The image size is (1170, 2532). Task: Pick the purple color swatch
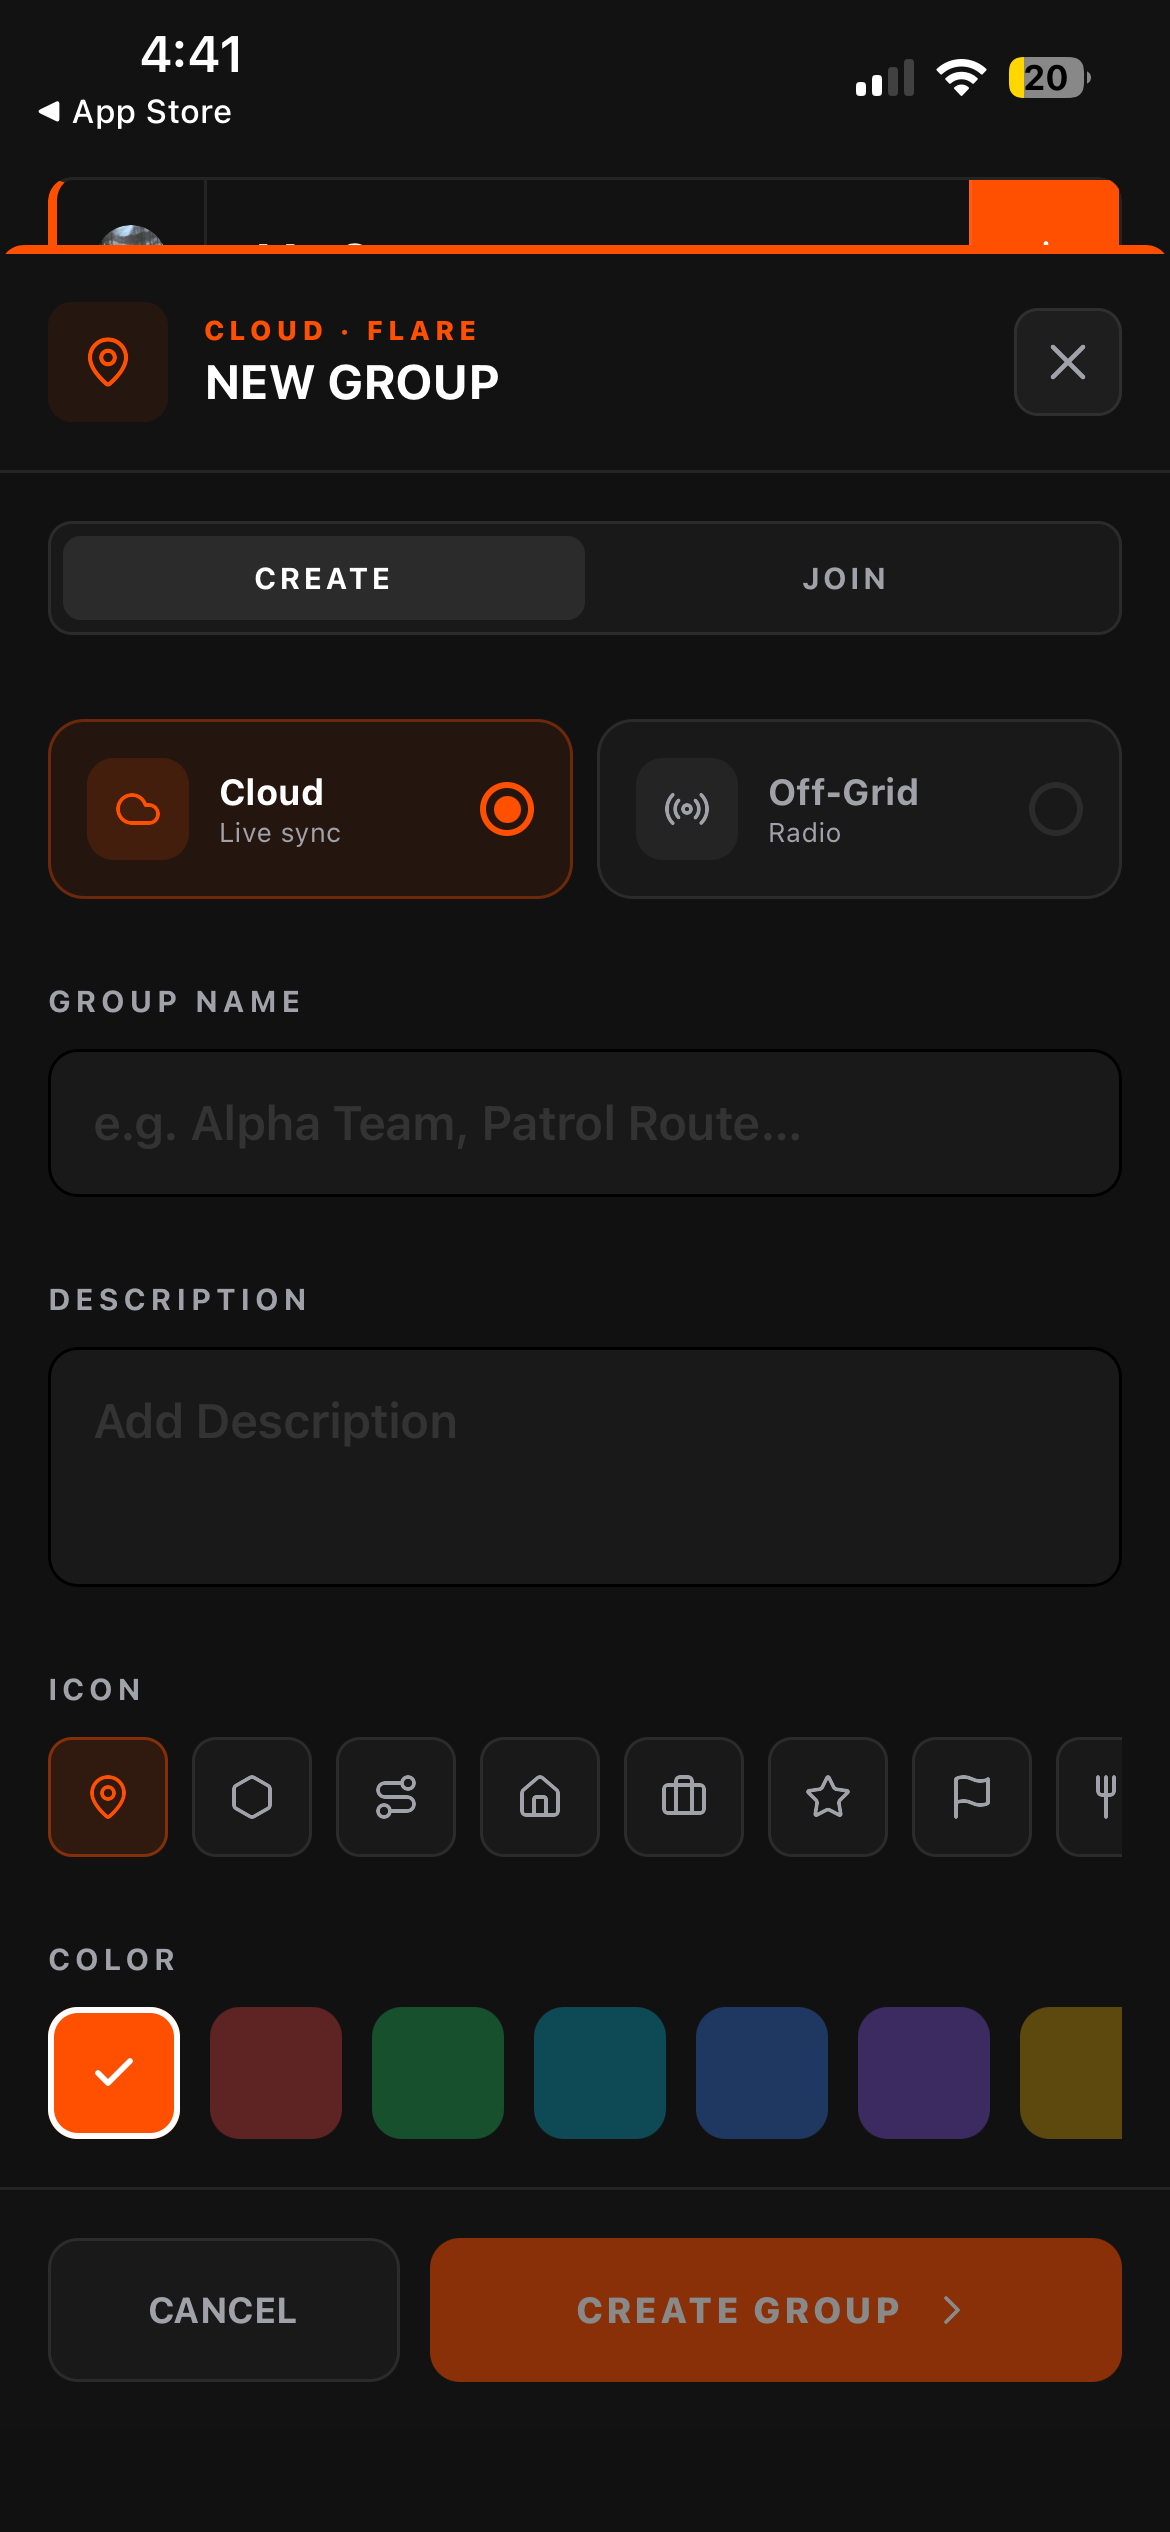point(924,2073)
